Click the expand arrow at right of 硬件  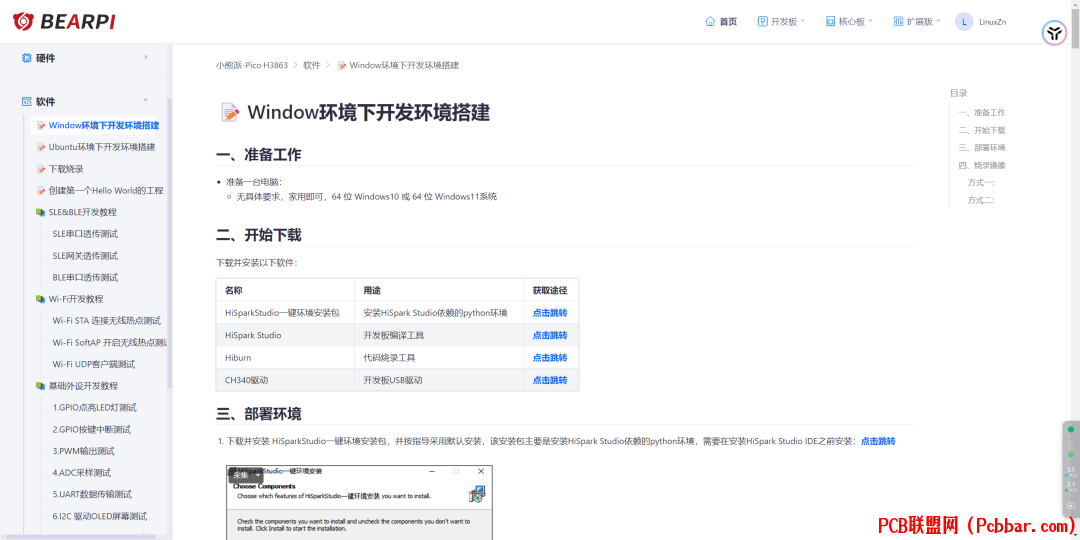coord(146,57)
